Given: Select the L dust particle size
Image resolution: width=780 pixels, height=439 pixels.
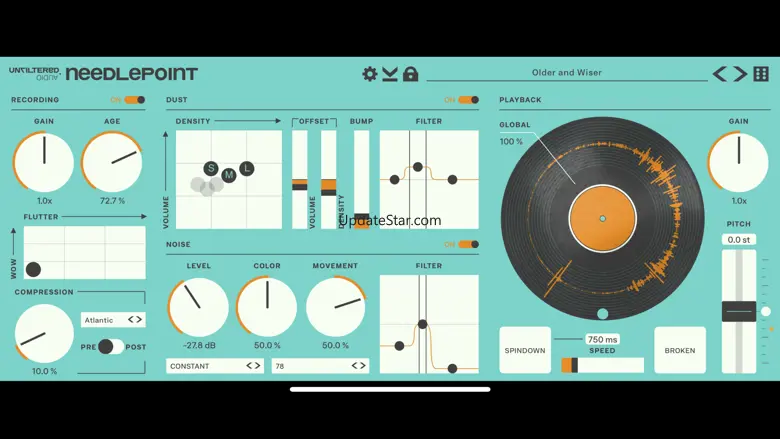Looking at the screenshot, I should coord(247,168).
